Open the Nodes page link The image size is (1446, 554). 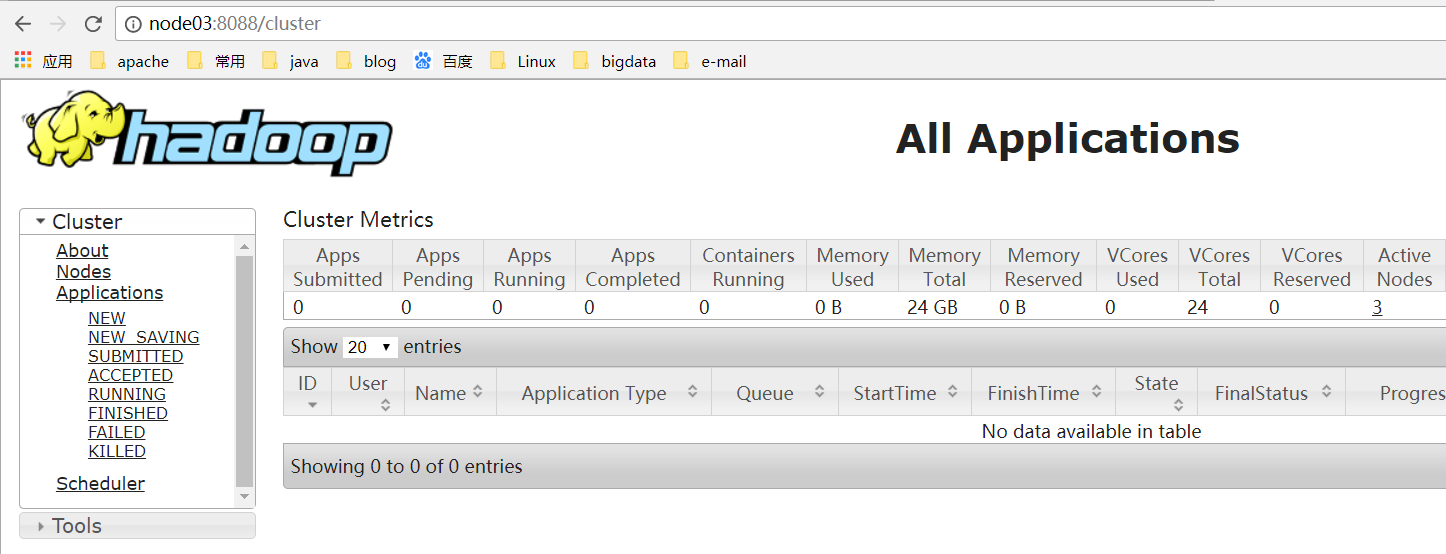coord(83,272)
